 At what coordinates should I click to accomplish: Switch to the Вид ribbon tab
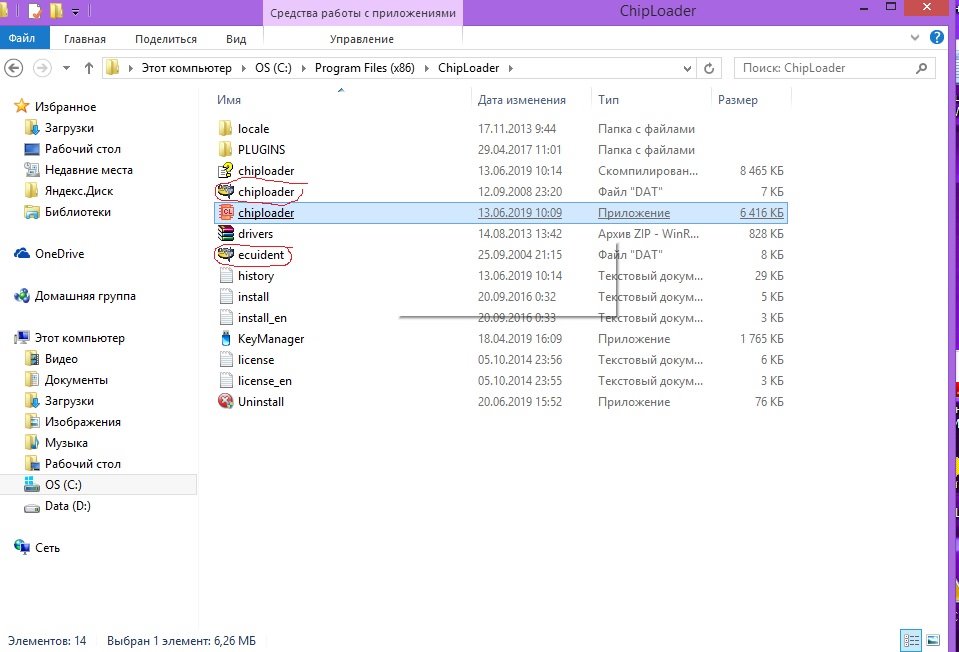pyautogui.click(x=236, y=39)
